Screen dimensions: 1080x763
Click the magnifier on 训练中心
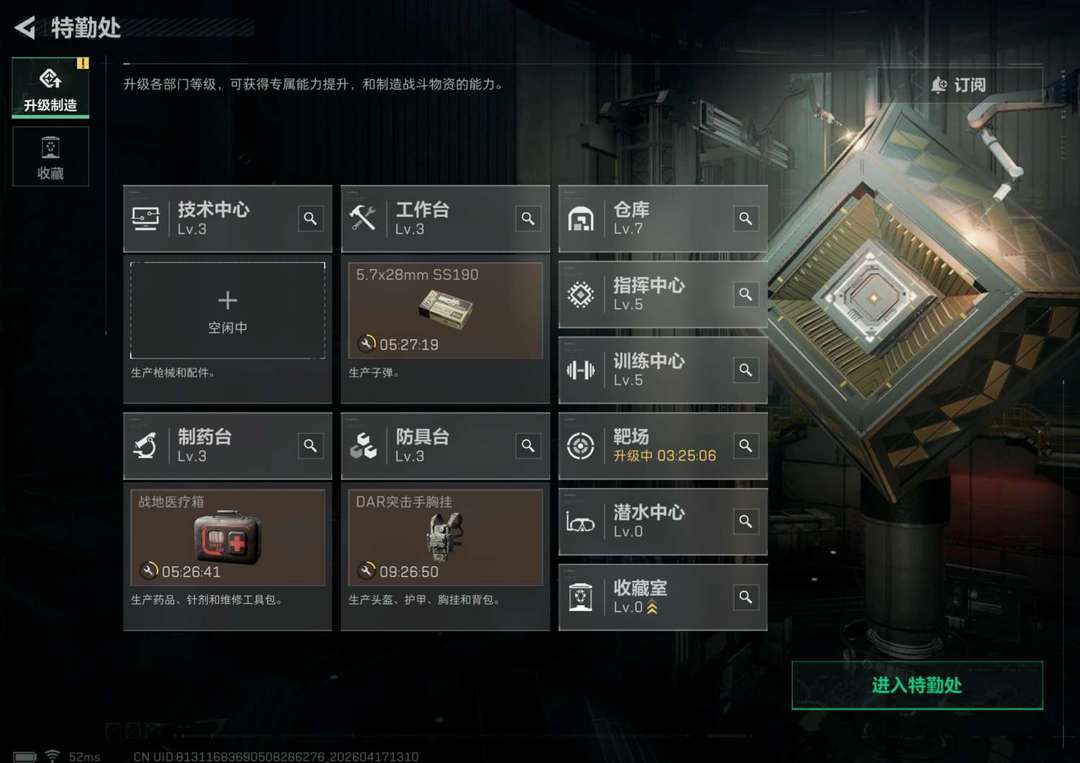pos(746,370)
